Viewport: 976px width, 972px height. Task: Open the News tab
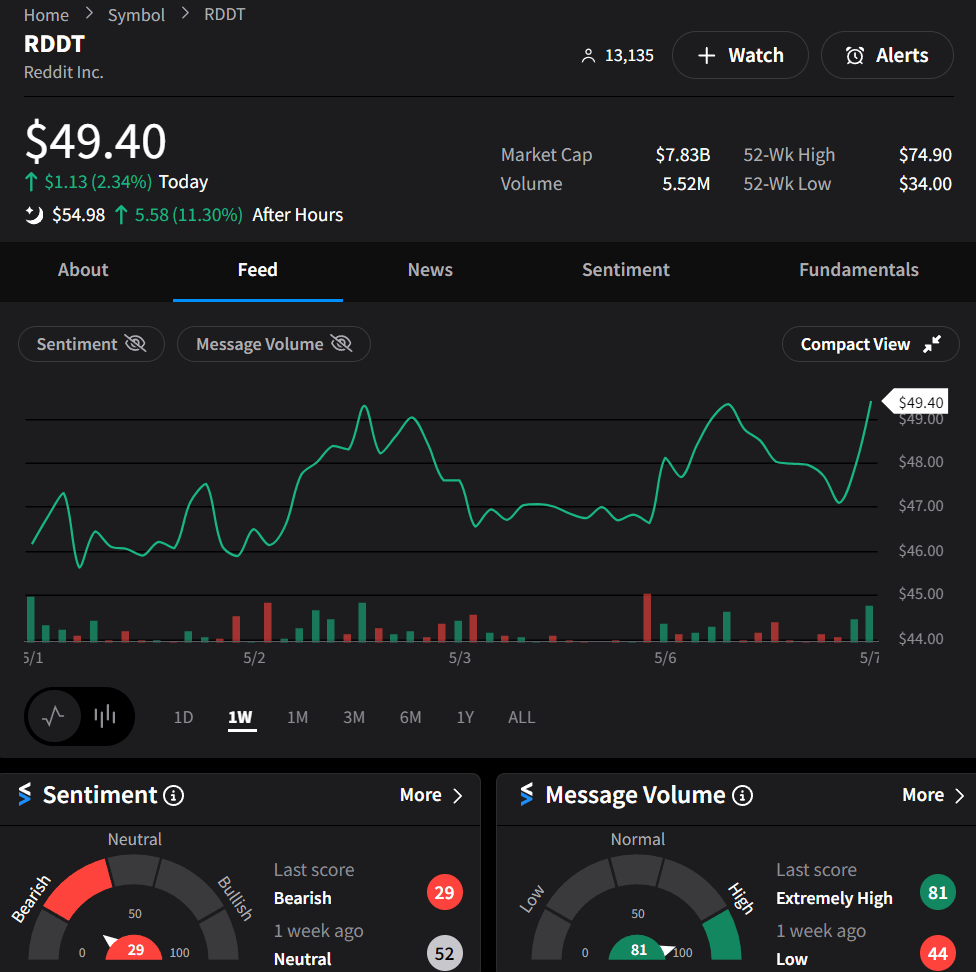pyautogui.click(x=430, y=269)
